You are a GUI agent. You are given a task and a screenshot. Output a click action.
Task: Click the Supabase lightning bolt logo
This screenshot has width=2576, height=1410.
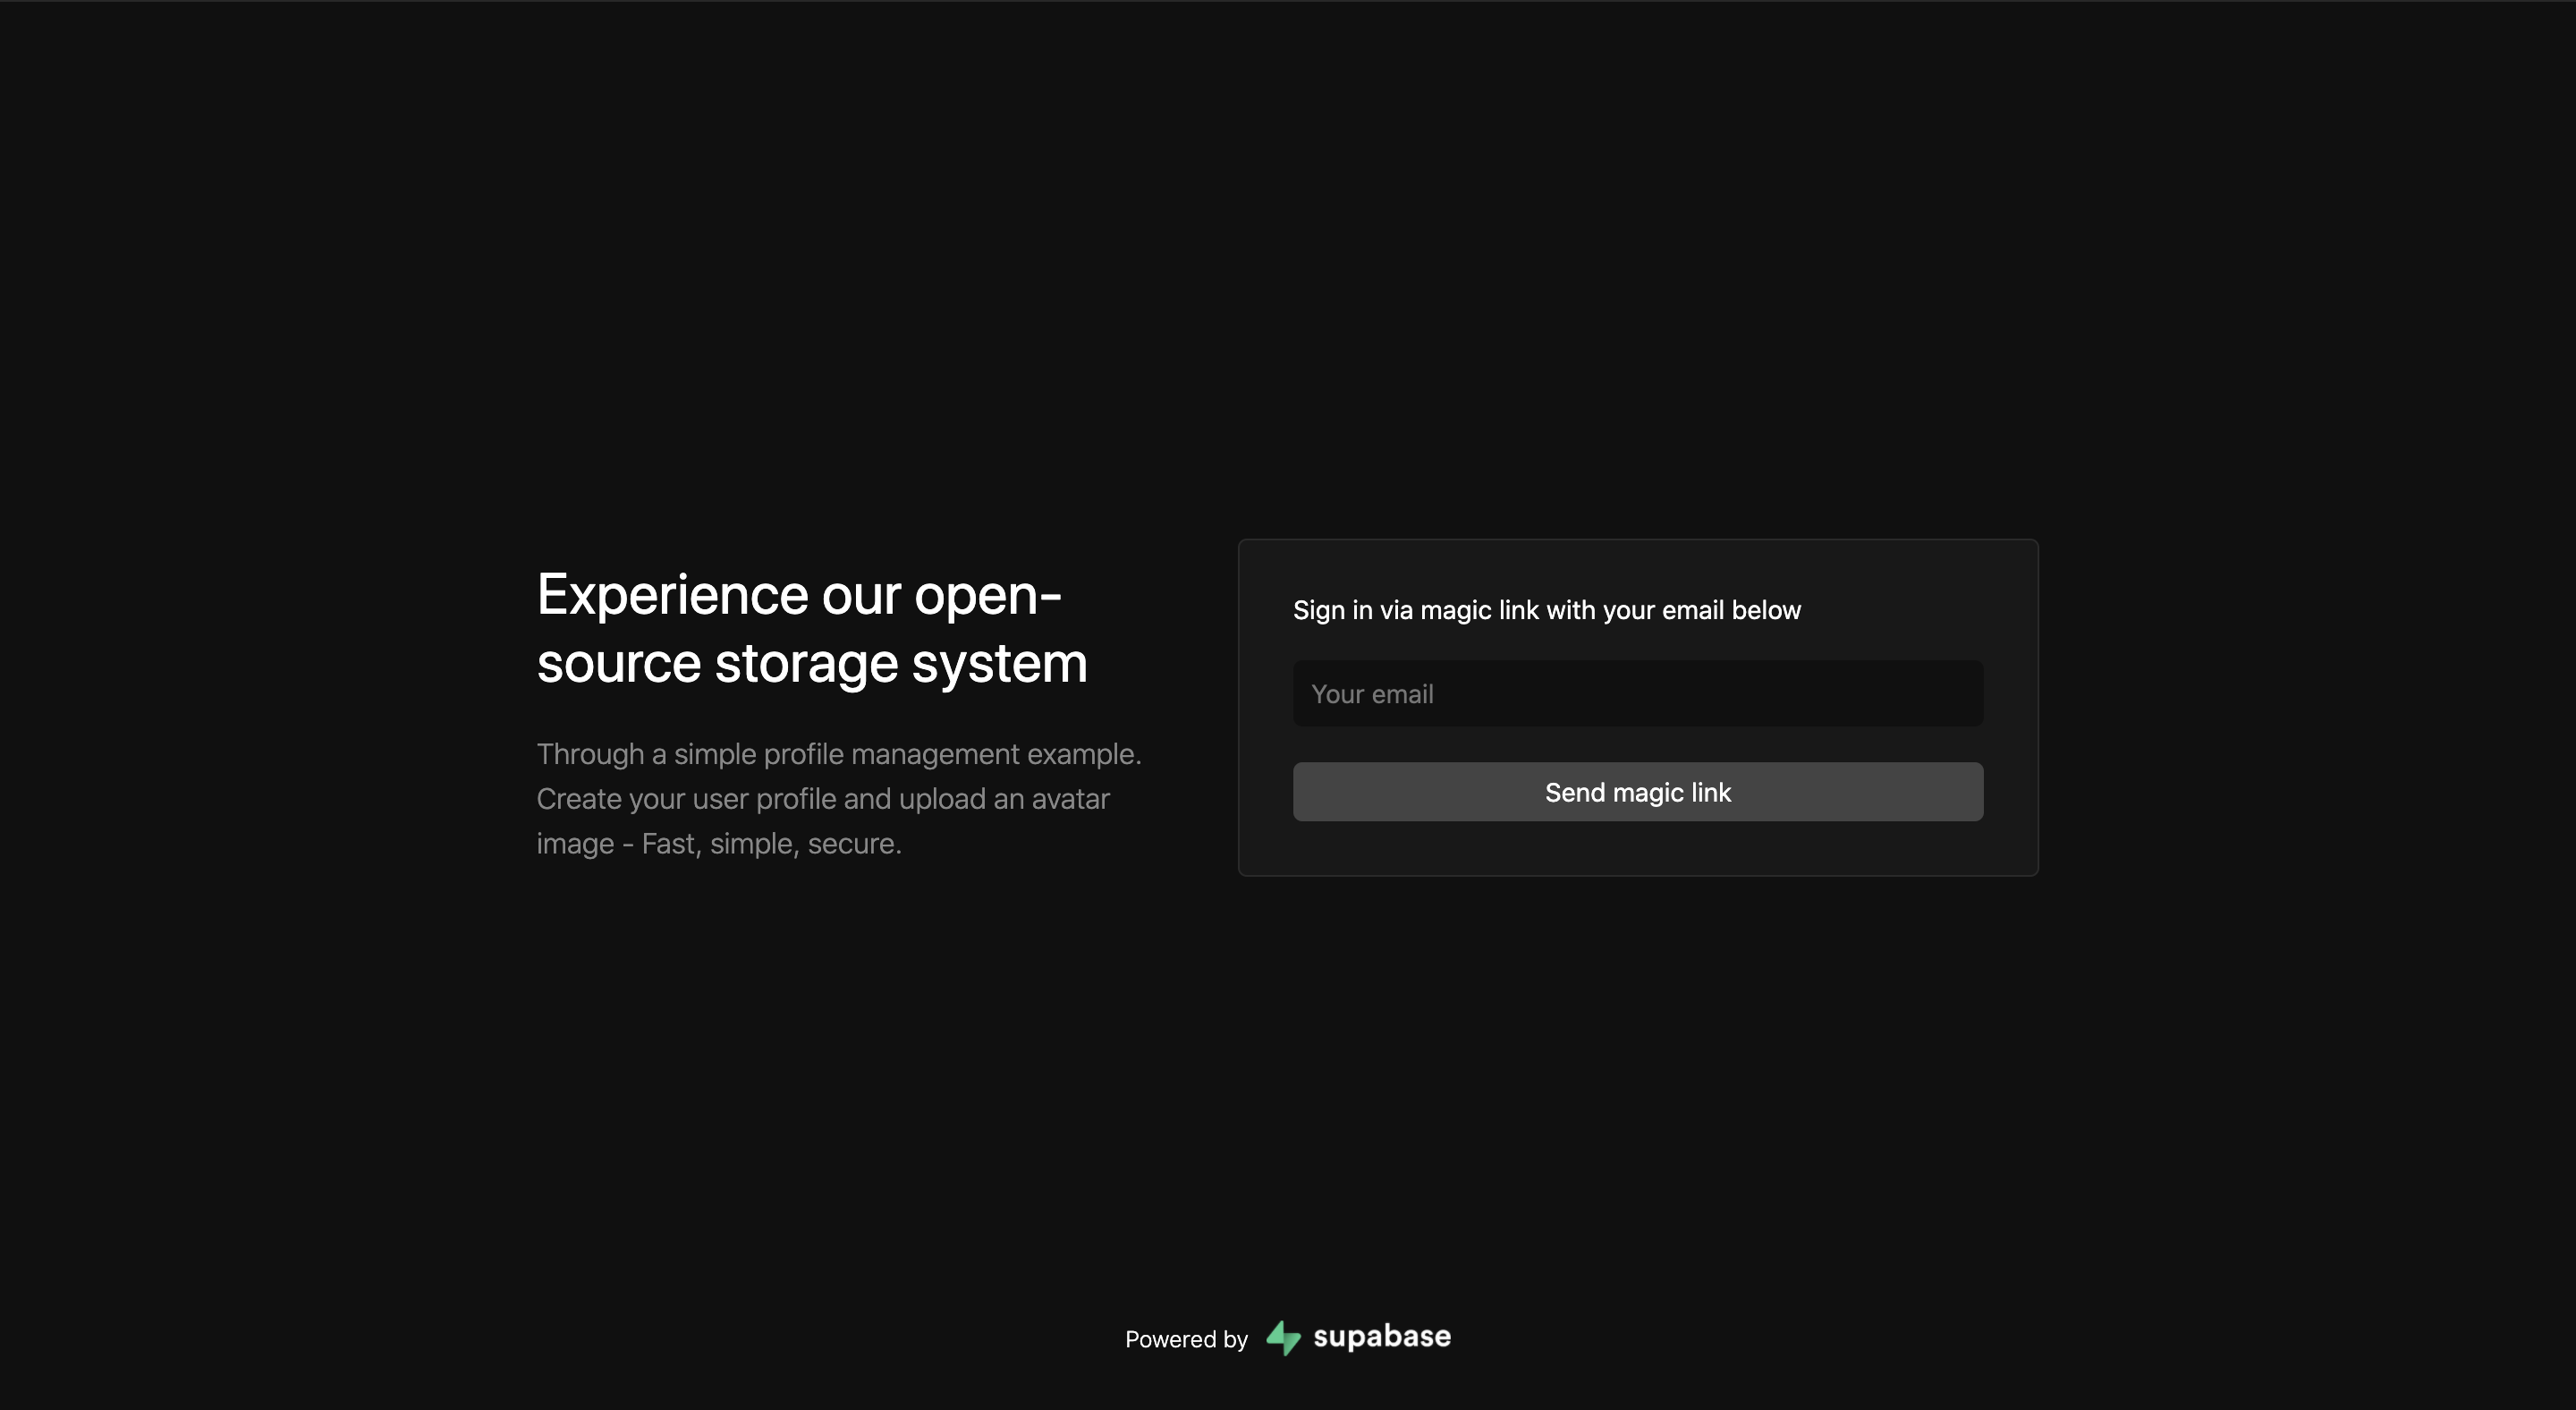click(1283, 1338)
